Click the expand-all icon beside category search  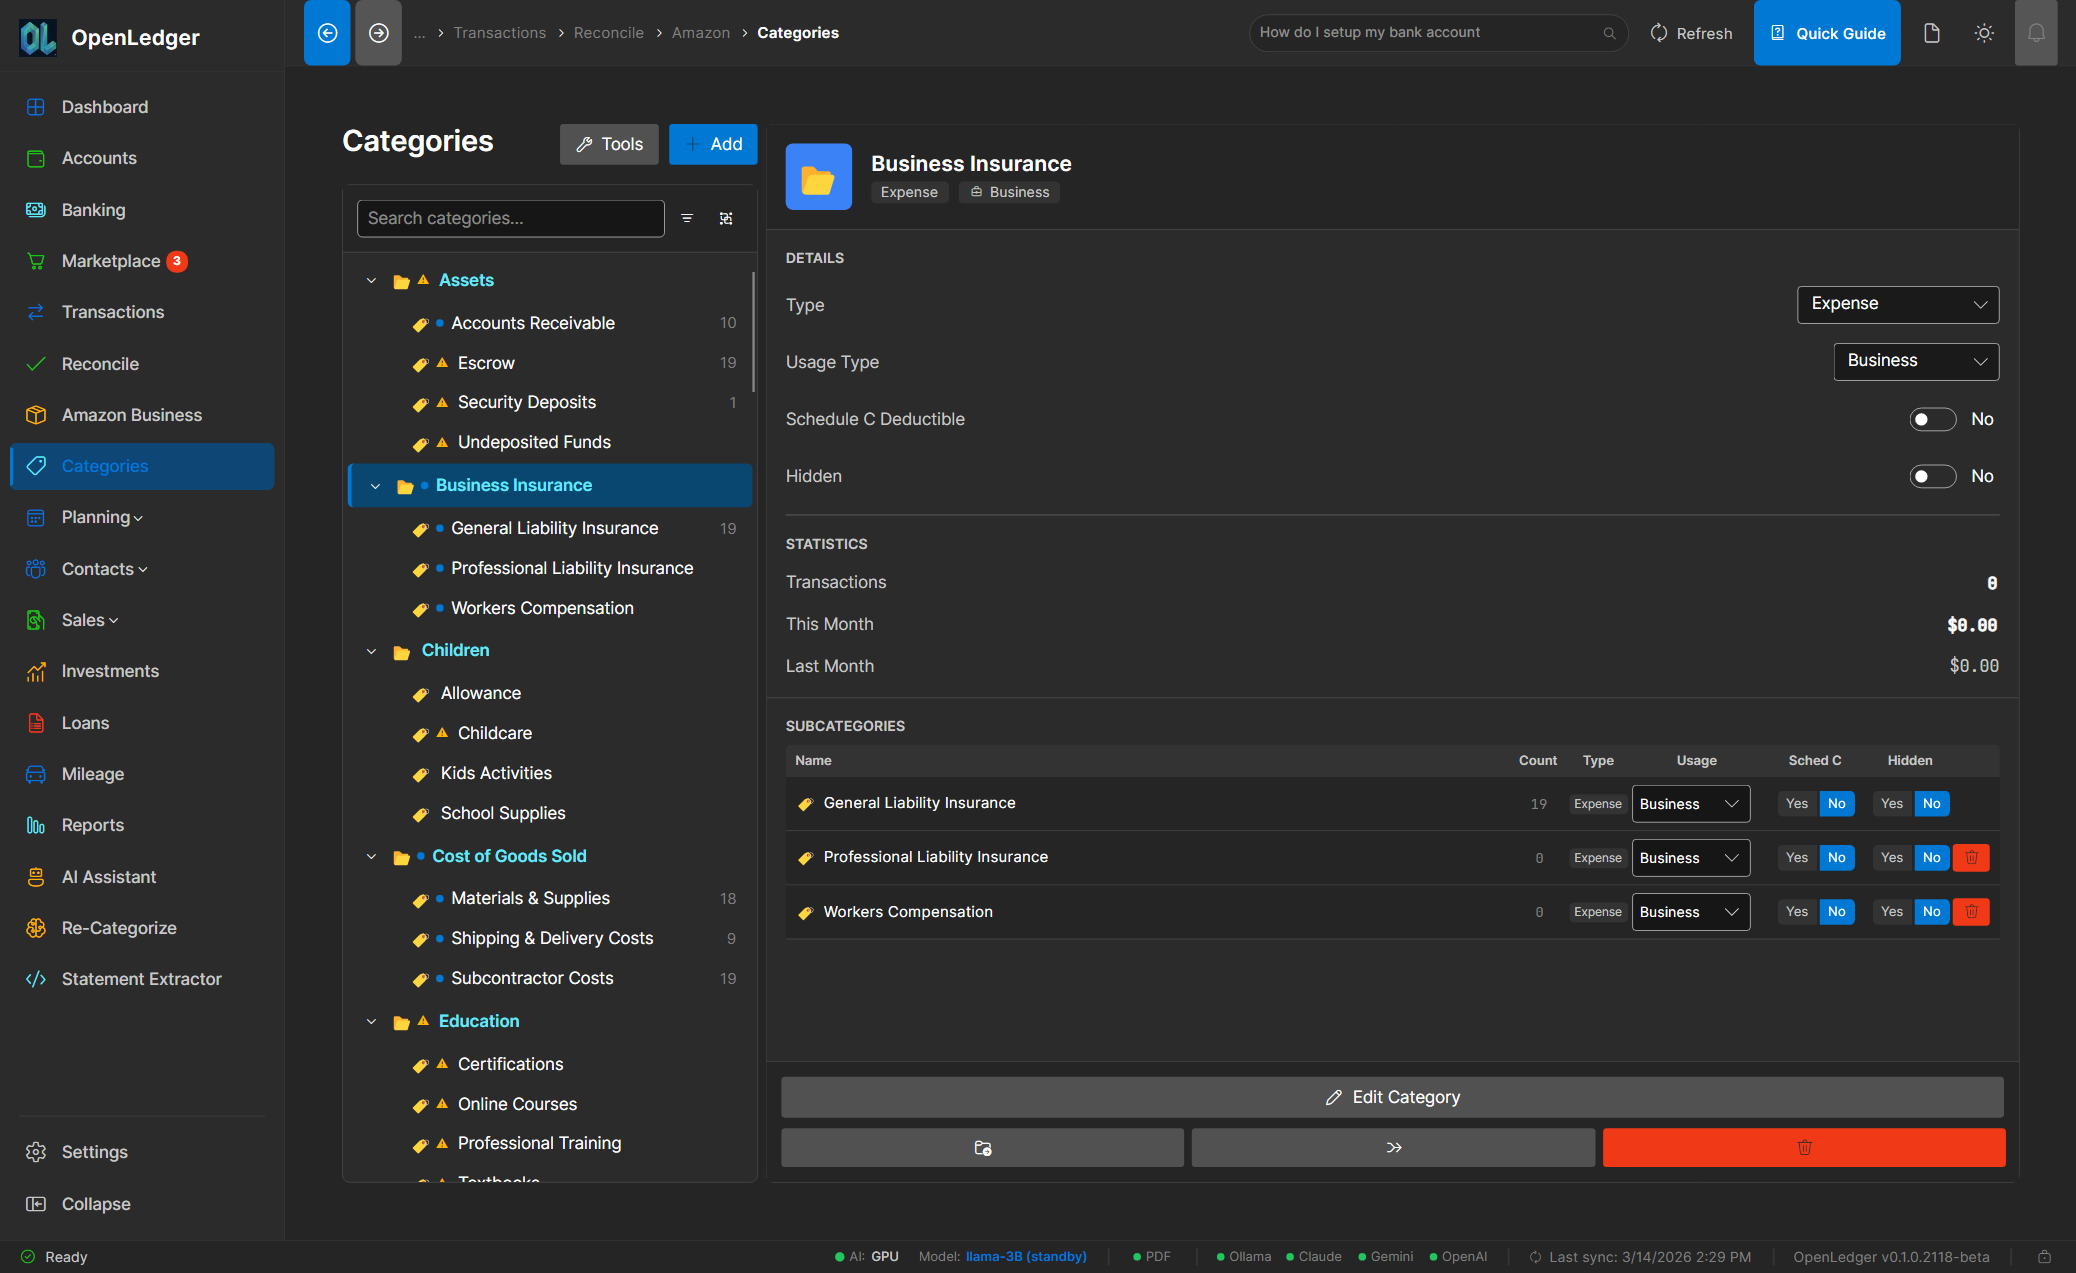726,218
